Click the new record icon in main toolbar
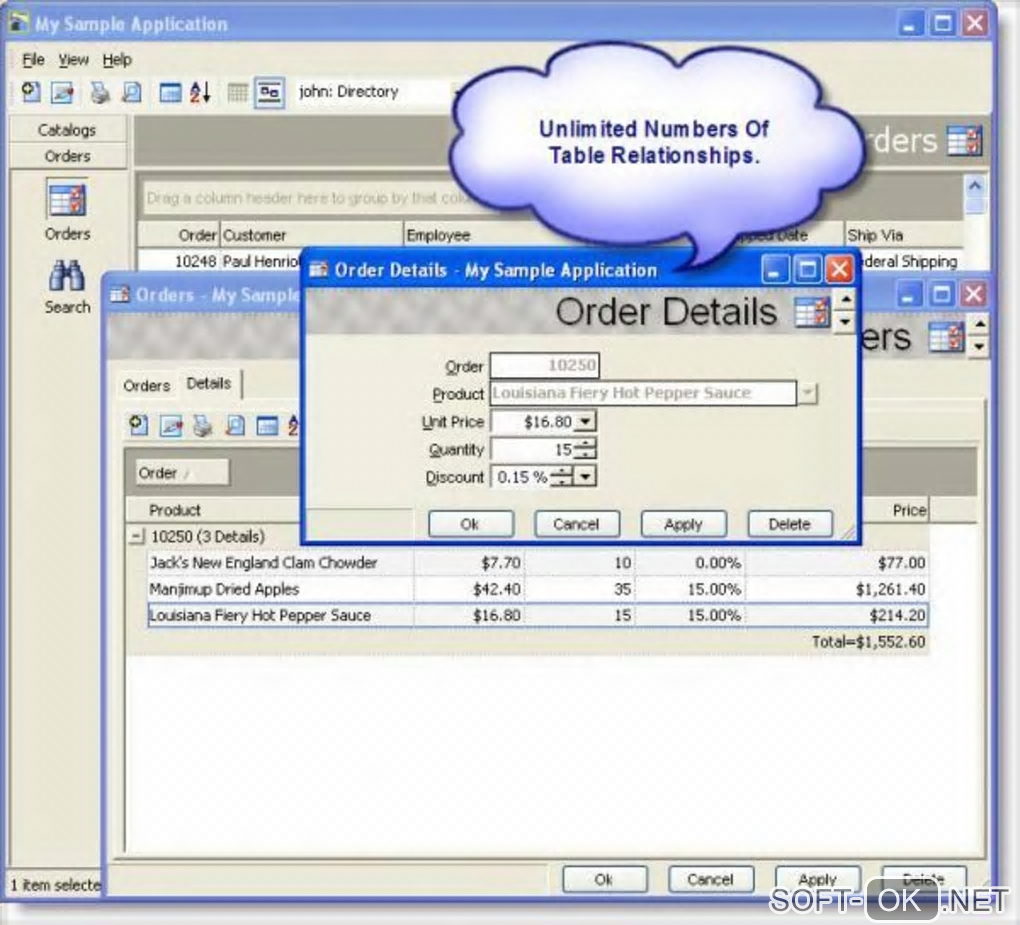 tap(31, 92)
